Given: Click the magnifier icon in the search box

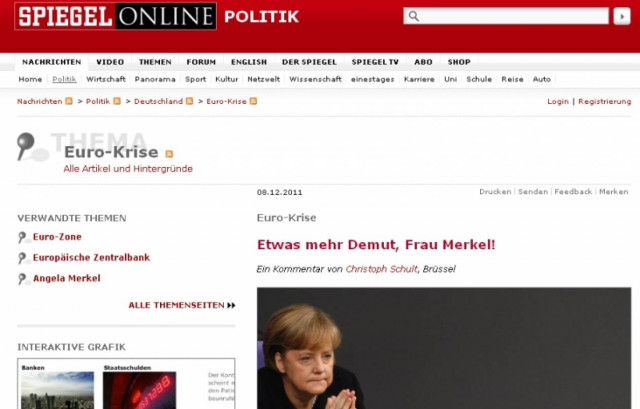Looking at the screenshot, I should pos(413,16).
